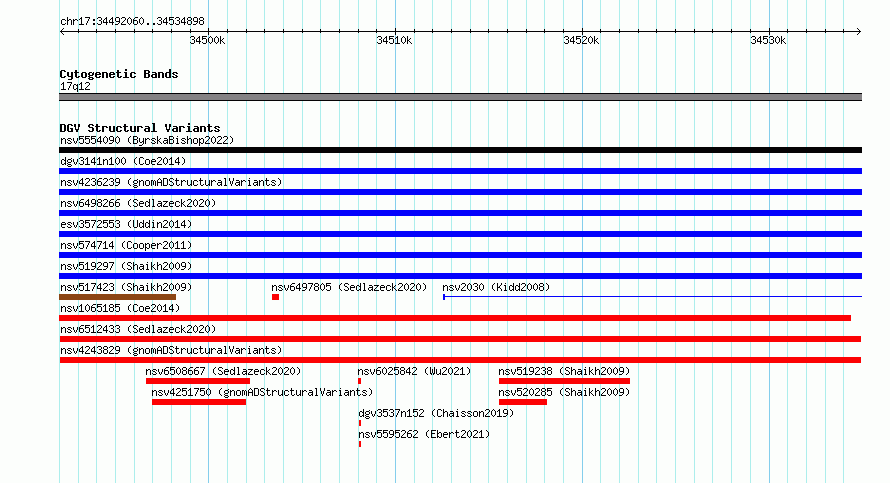The height and width of the screenshot is (483, 890).
Task: Open the nsv6512433 (Sedlazeck2020) label
Action: pos(138,329)
